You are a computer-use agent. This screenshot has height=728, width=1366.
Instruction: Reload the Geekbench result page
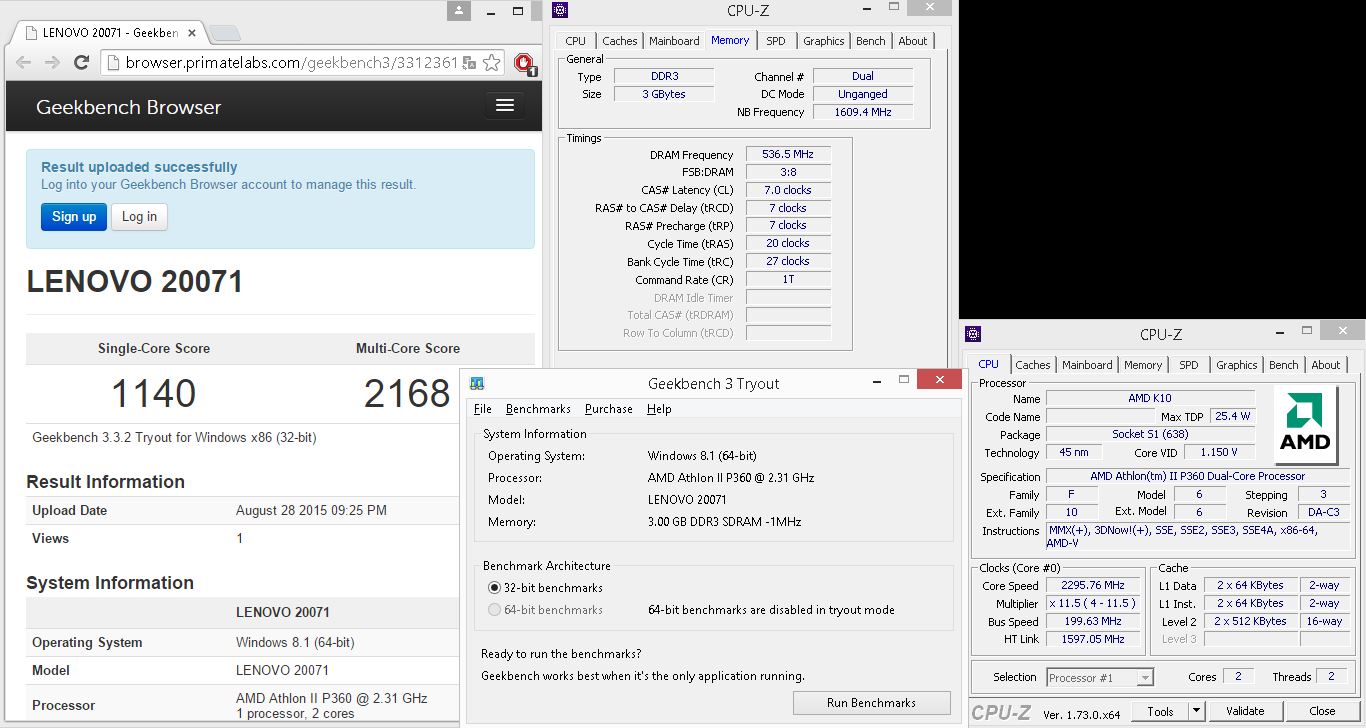82,62
